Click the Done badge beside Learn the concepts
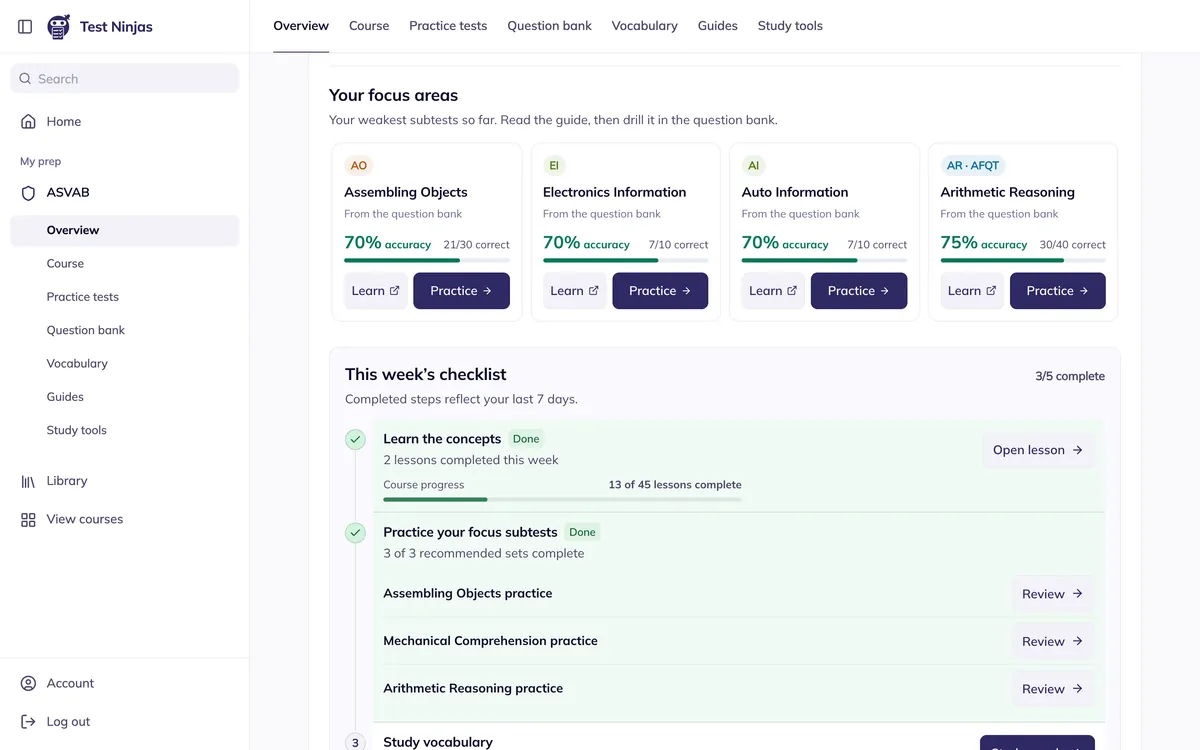This screenshot has height=750, width=1200. click(x=526, y=439)
